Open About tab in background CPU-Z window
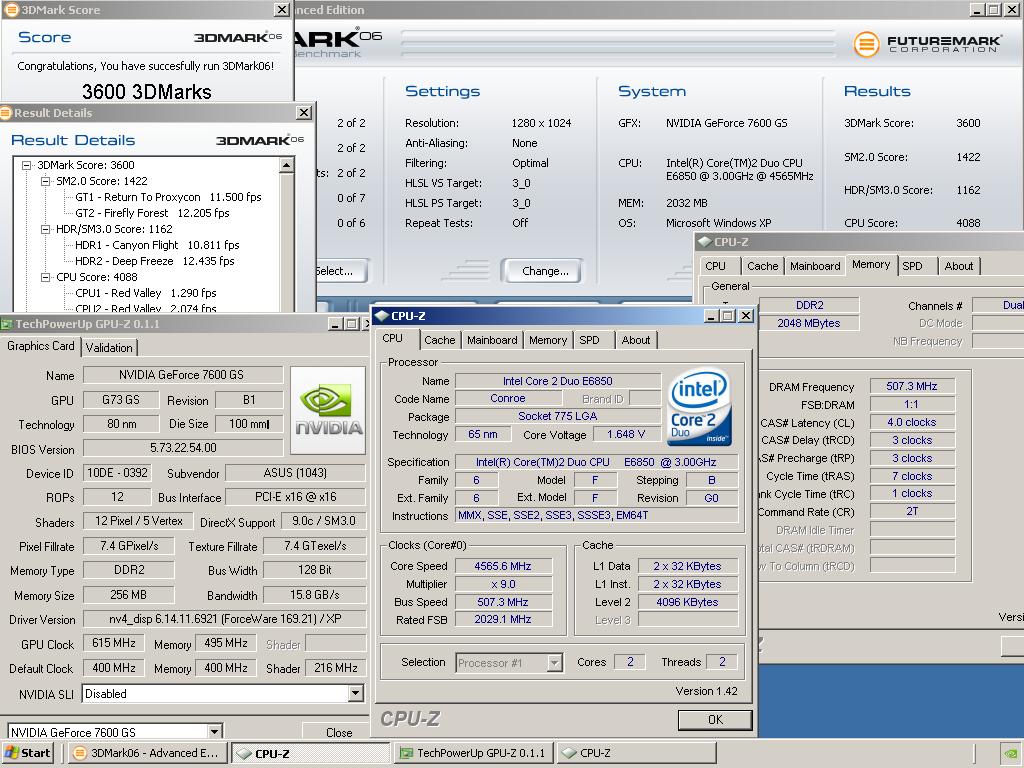This screenshot has width=1024, height=768. tap(959, 266)
